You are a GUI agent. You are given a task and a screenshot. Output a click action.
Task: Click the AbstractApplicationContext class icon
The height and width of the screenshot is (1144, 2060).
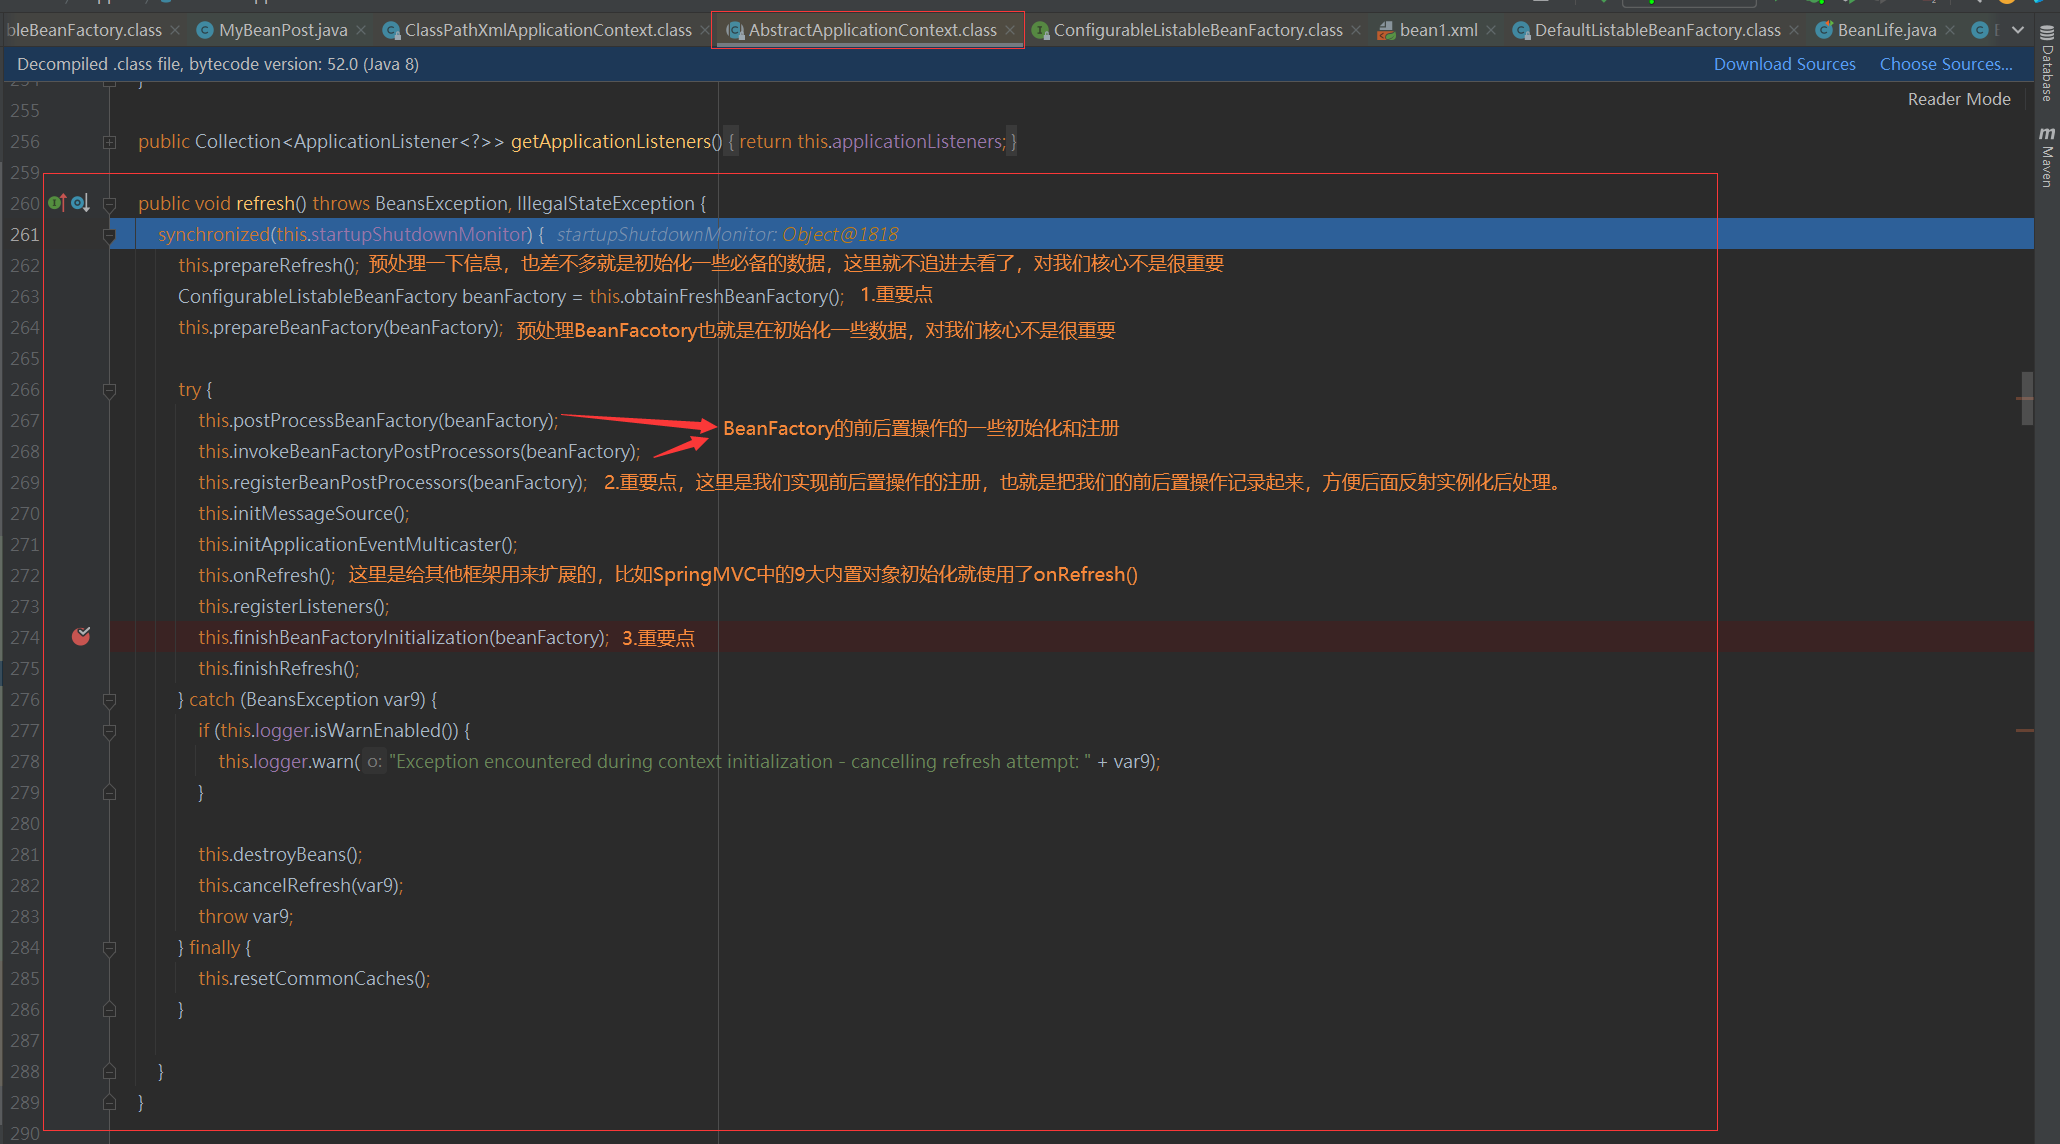coord(735,30)
